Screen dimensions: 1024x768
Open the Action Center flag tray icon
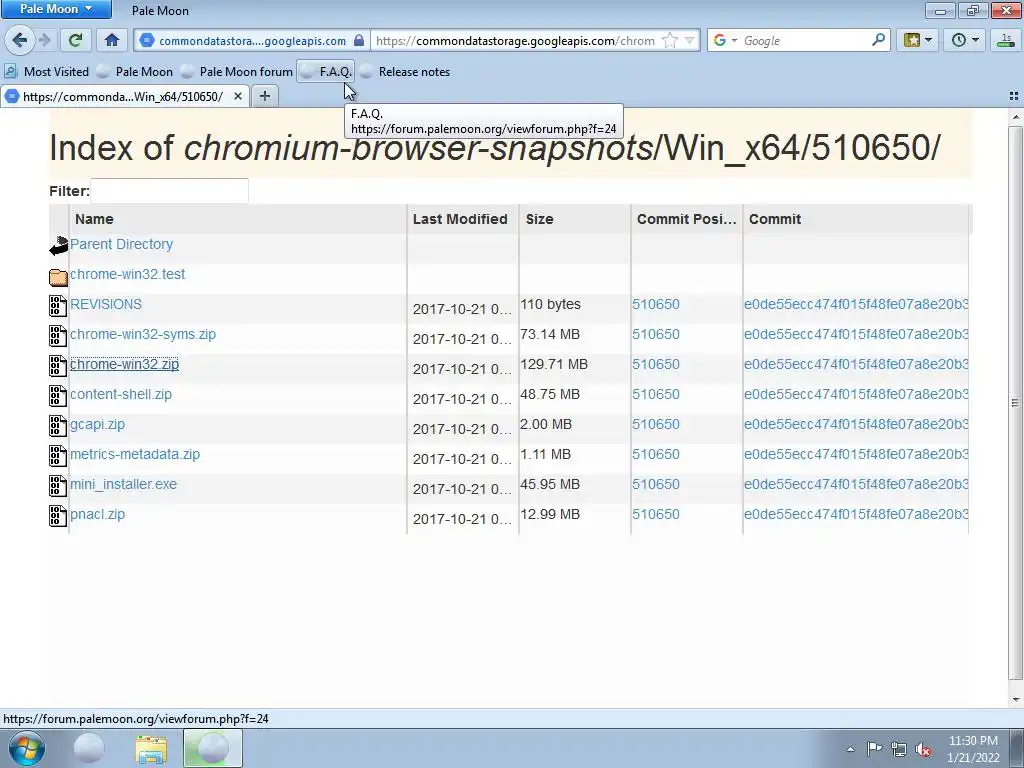pyautogui.click(x=874, y=749)
